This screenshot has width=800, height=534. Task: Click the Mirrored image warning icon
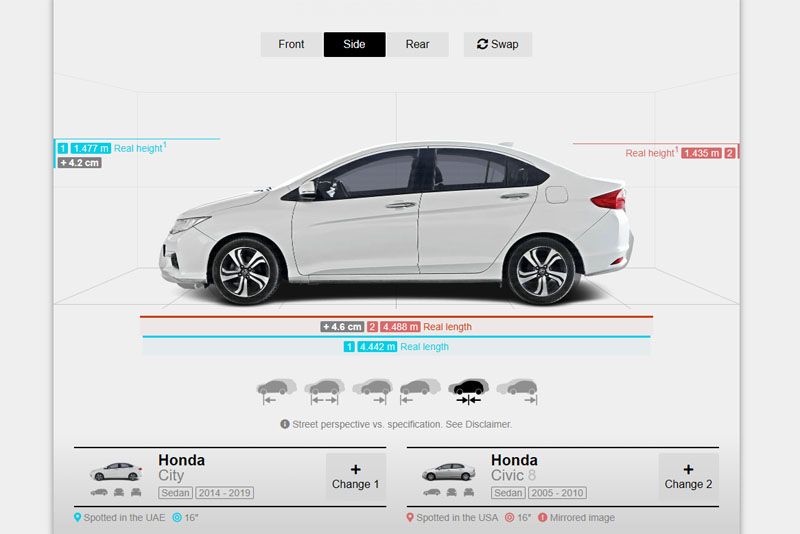(x=541, y=518)
